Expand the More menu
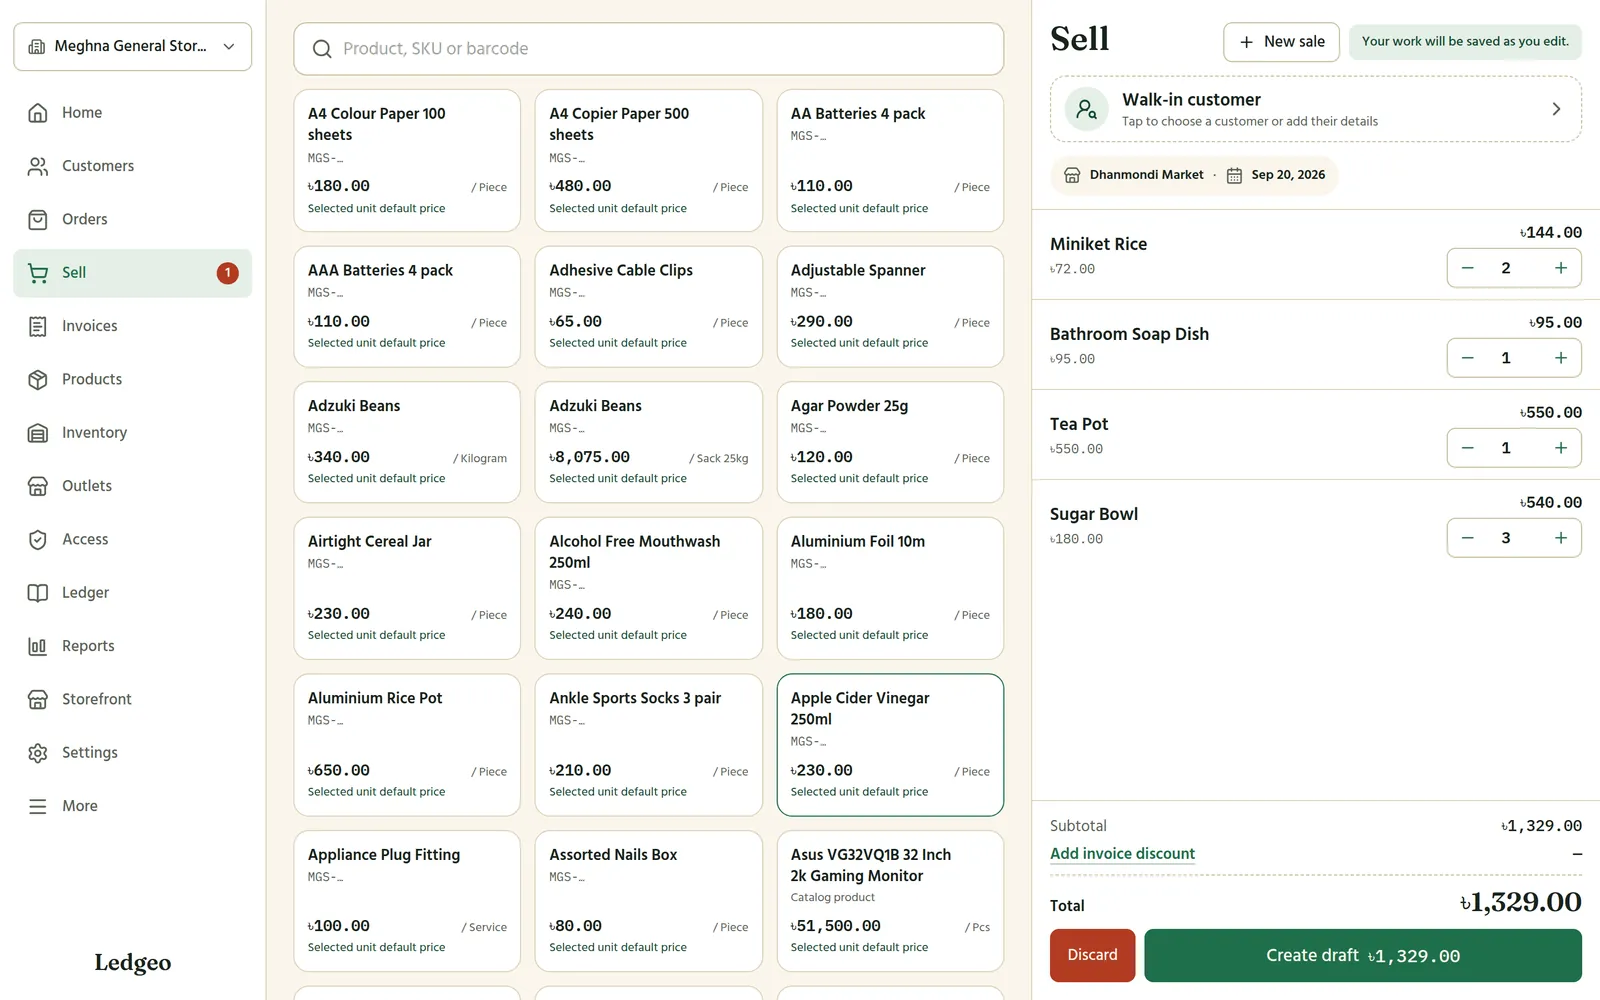 (x=132, y=806)
